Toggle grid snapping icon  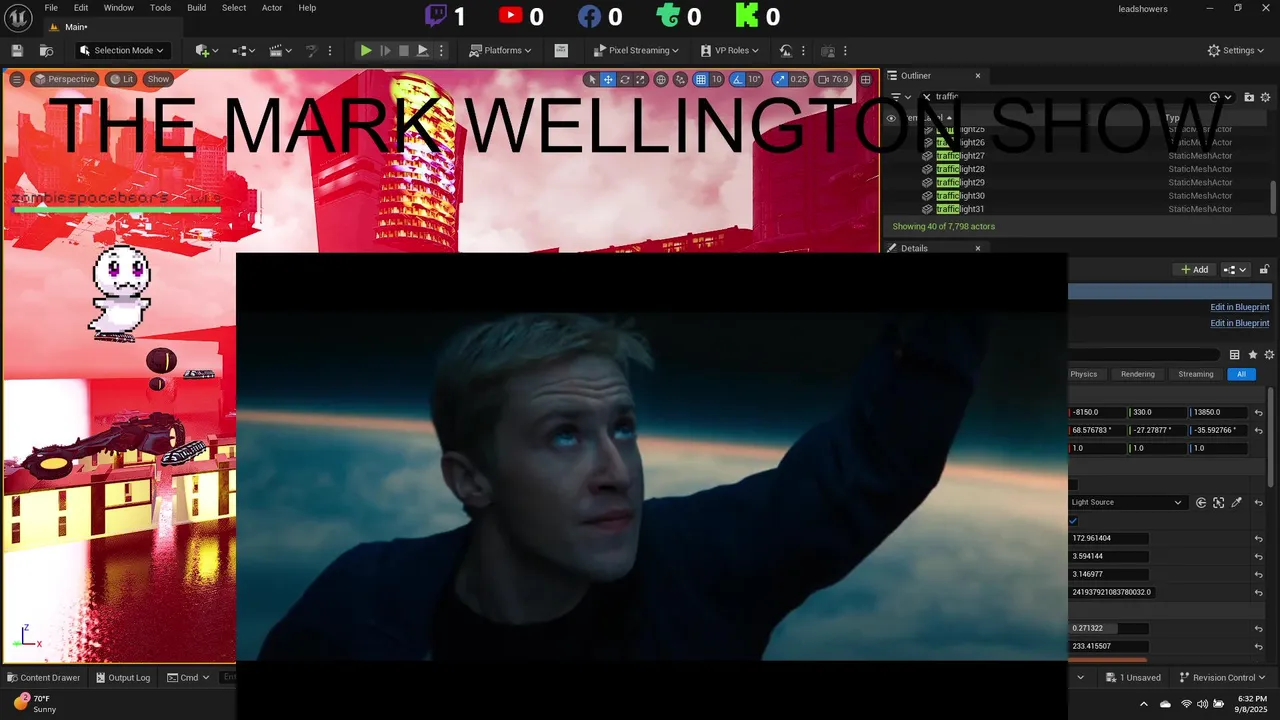(x=701, y=79)
